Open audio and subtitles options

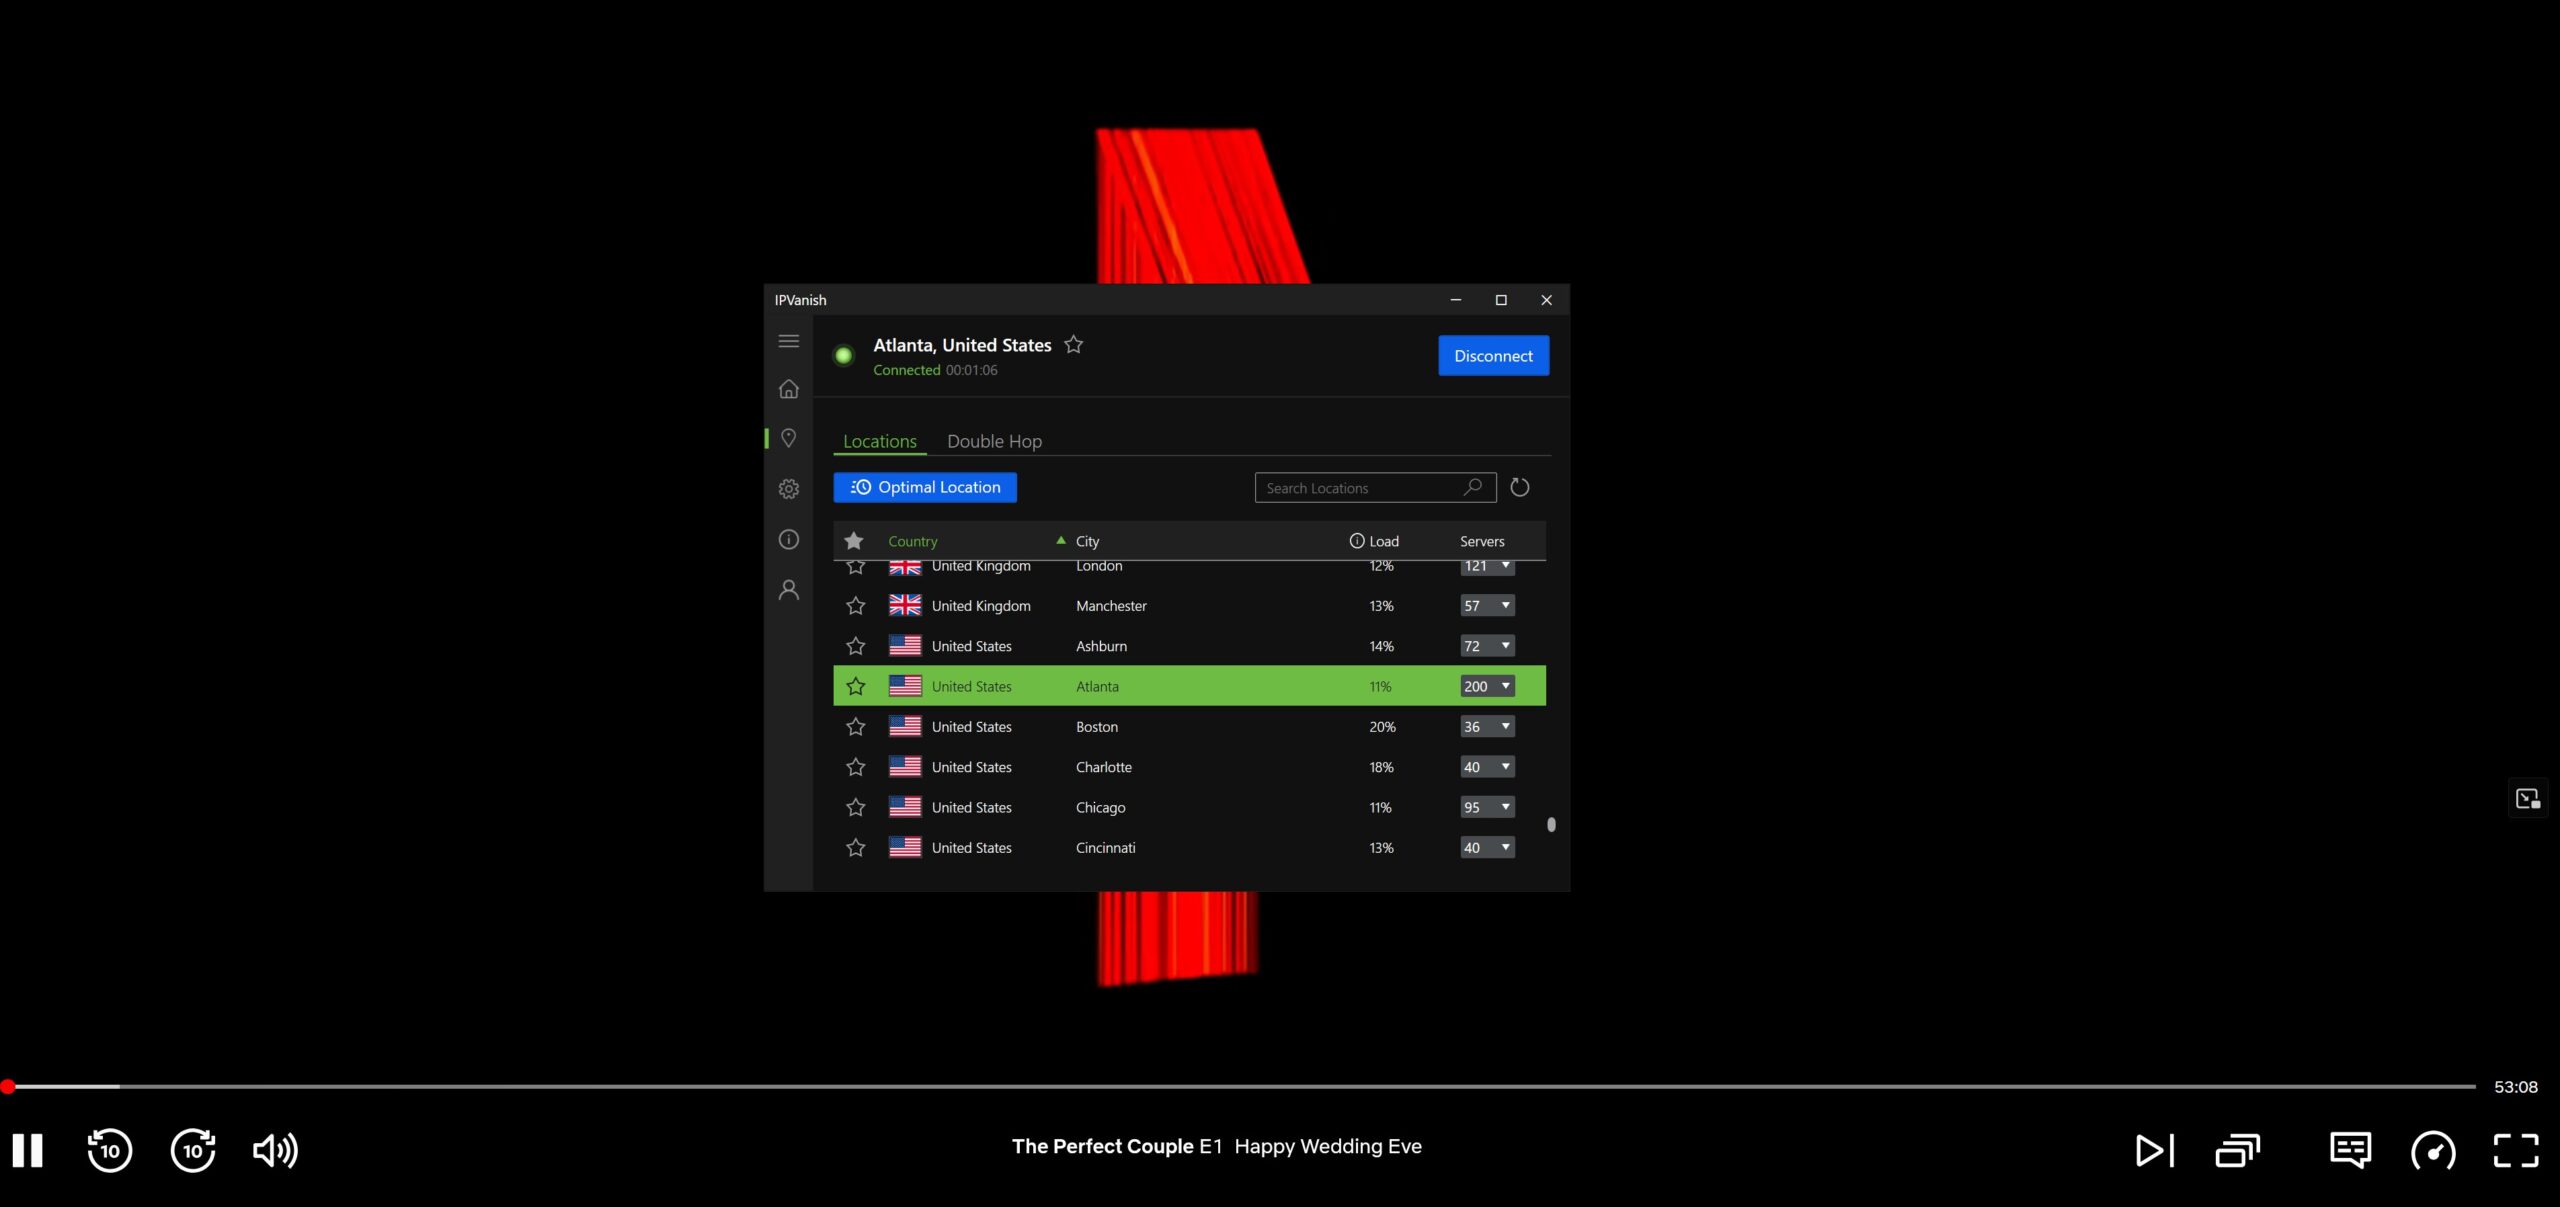click(2350, 1150)
